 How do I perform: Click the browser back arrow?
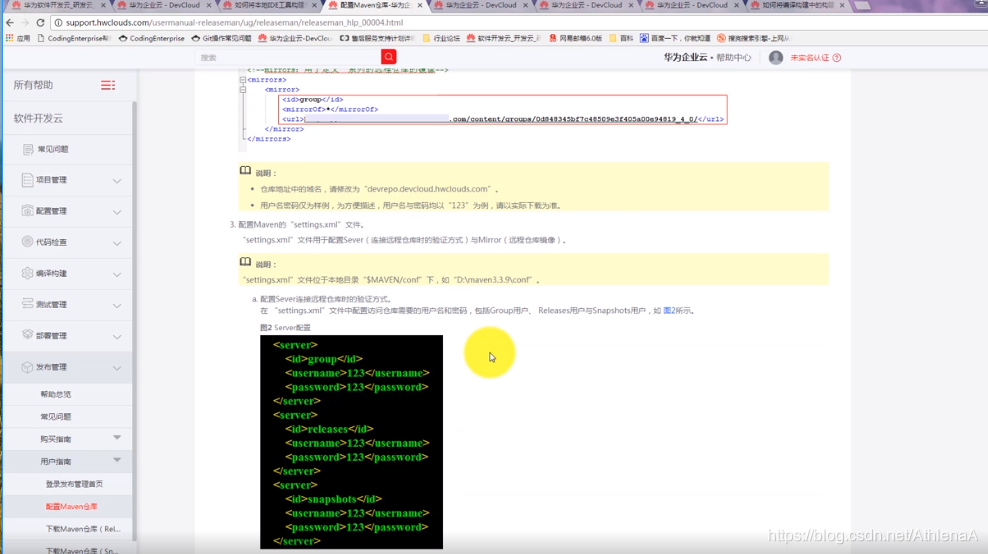pyautogui.click(x=10, y=23)
